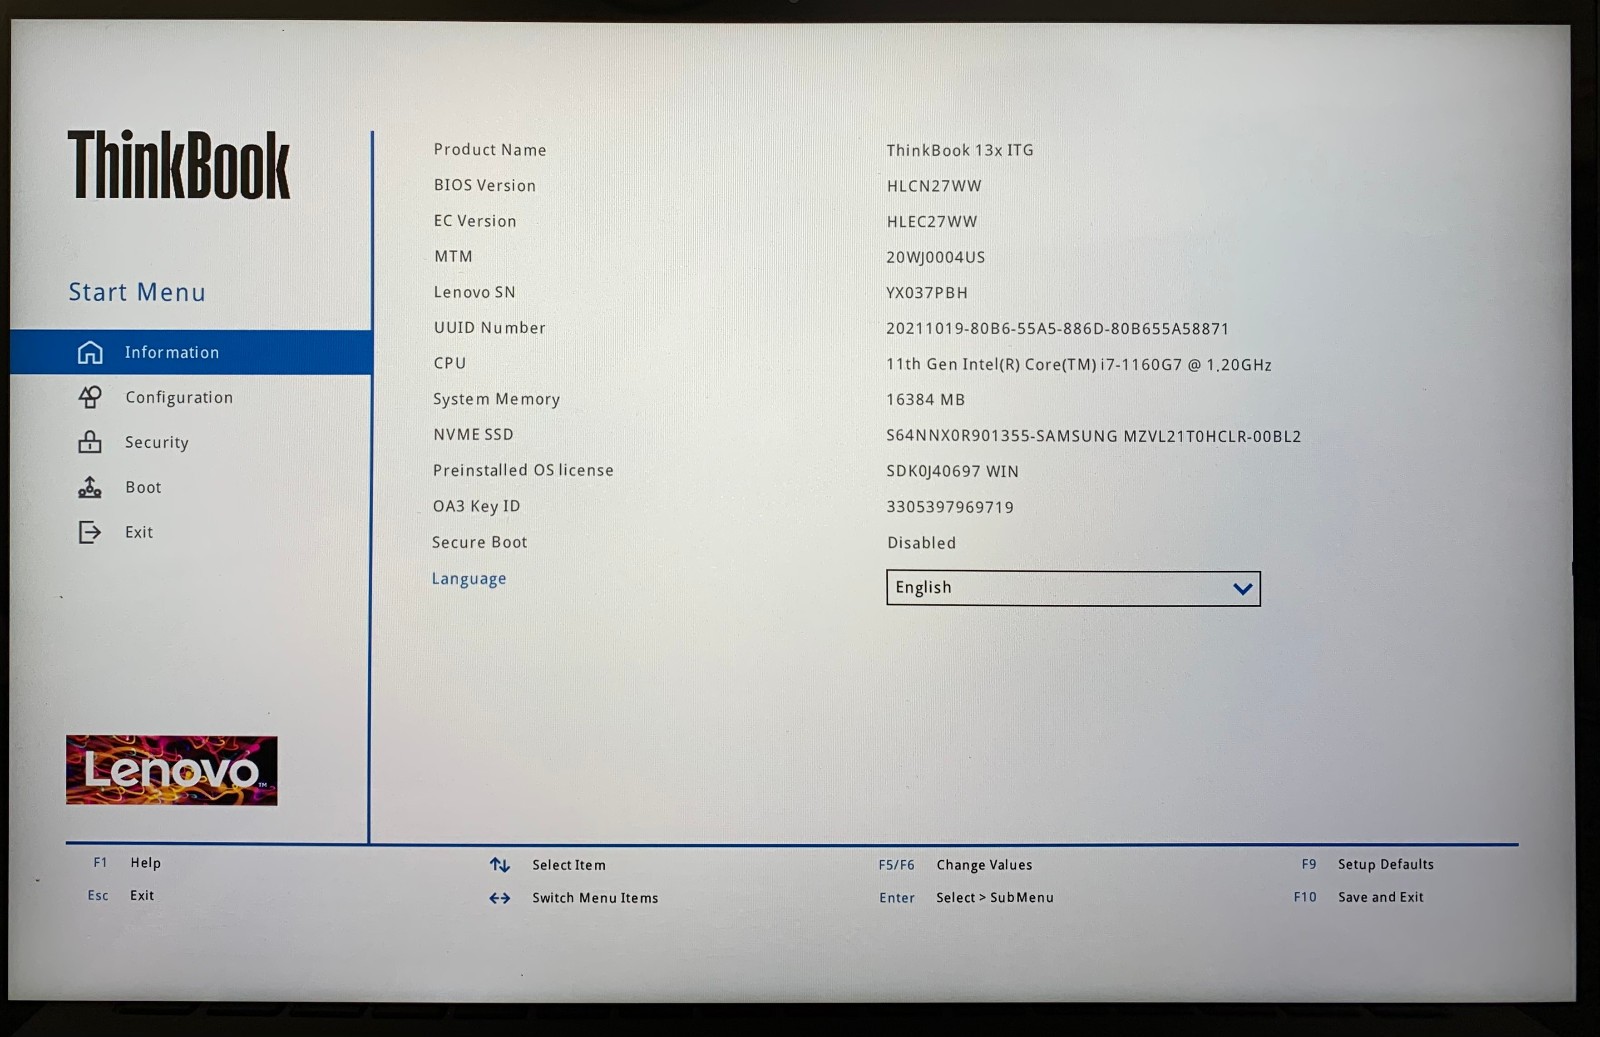Screen dimensions: 1600x1037
Task: Click the Lenovo SN label
Action: tap(475, 292)
